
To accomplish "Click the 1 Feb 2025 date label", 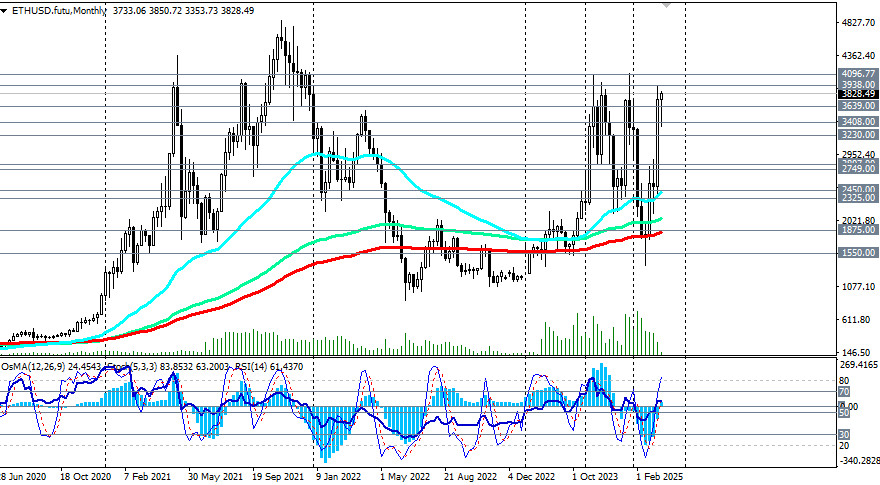I will tap(659, 477).
